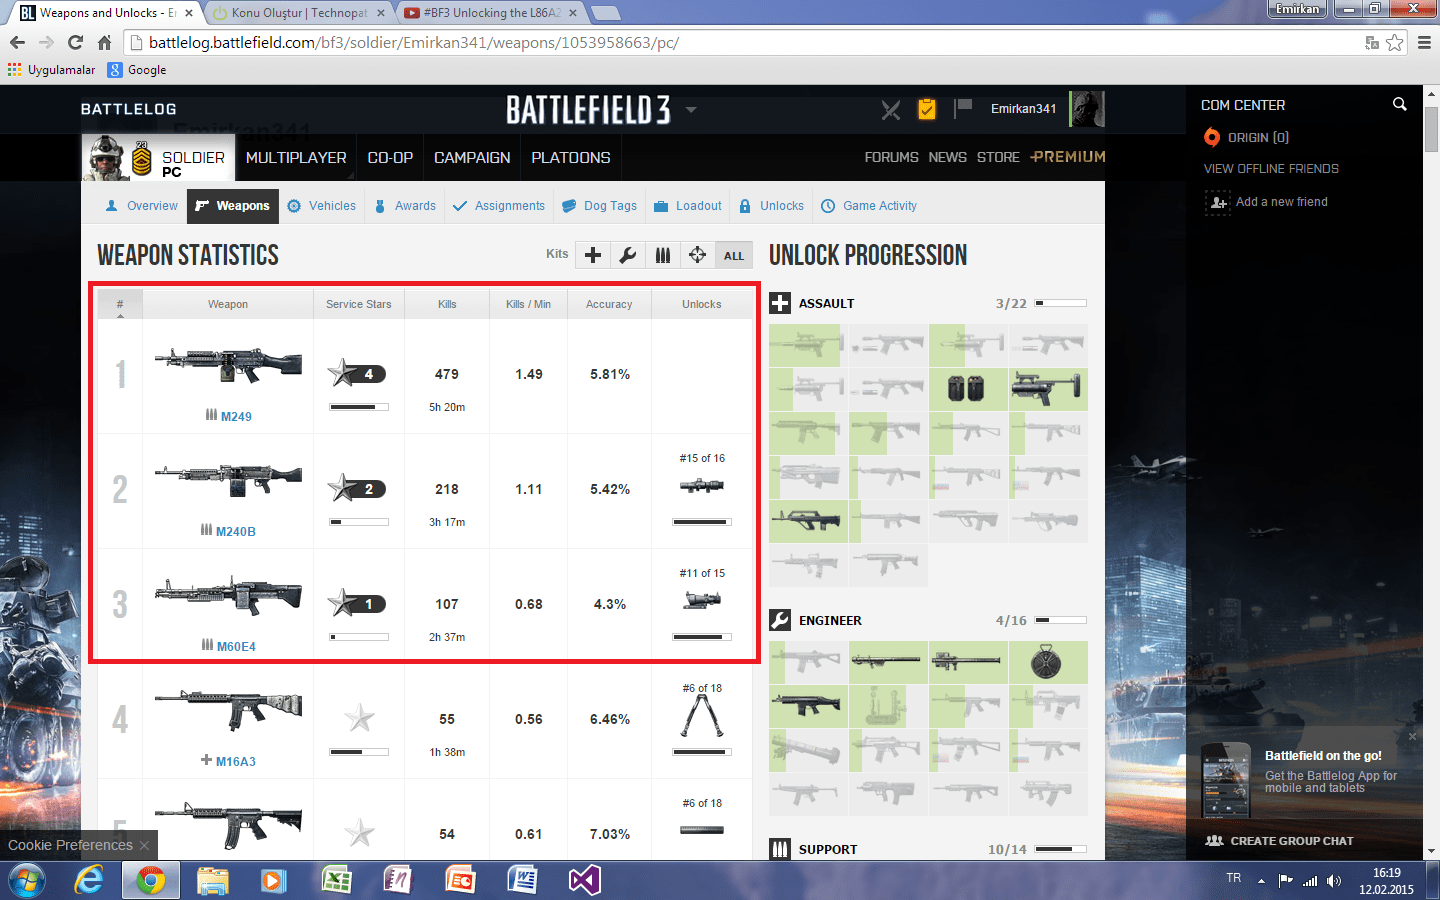Click the scope unlock icon in M60E4 row
The width and height of the screenshot is (1440, 900).
(x=702, y=600)
